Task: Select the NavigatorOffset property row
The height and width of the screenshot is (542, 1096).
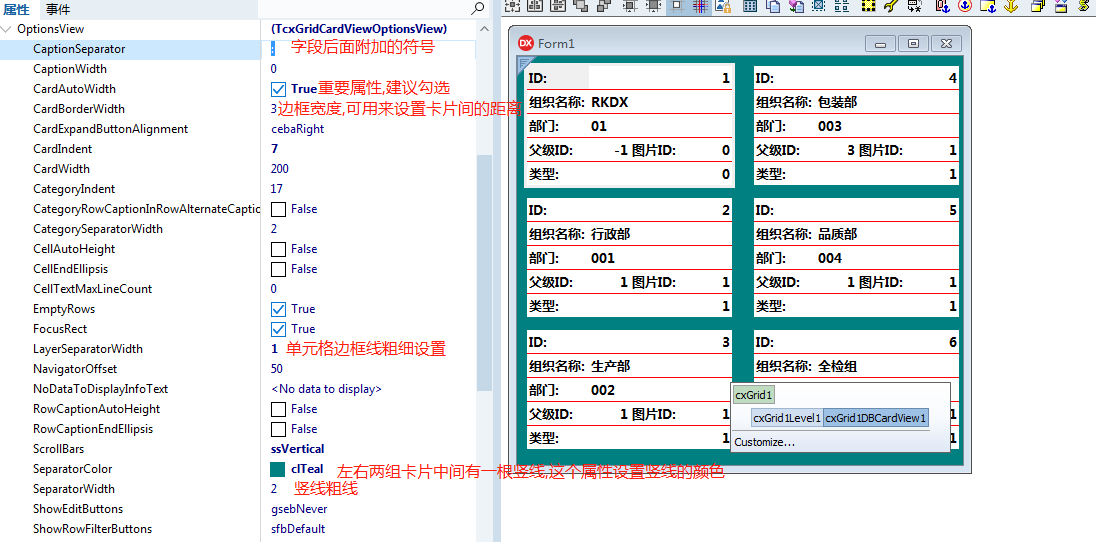Action: pyautogui.click(x=130, y=369)
